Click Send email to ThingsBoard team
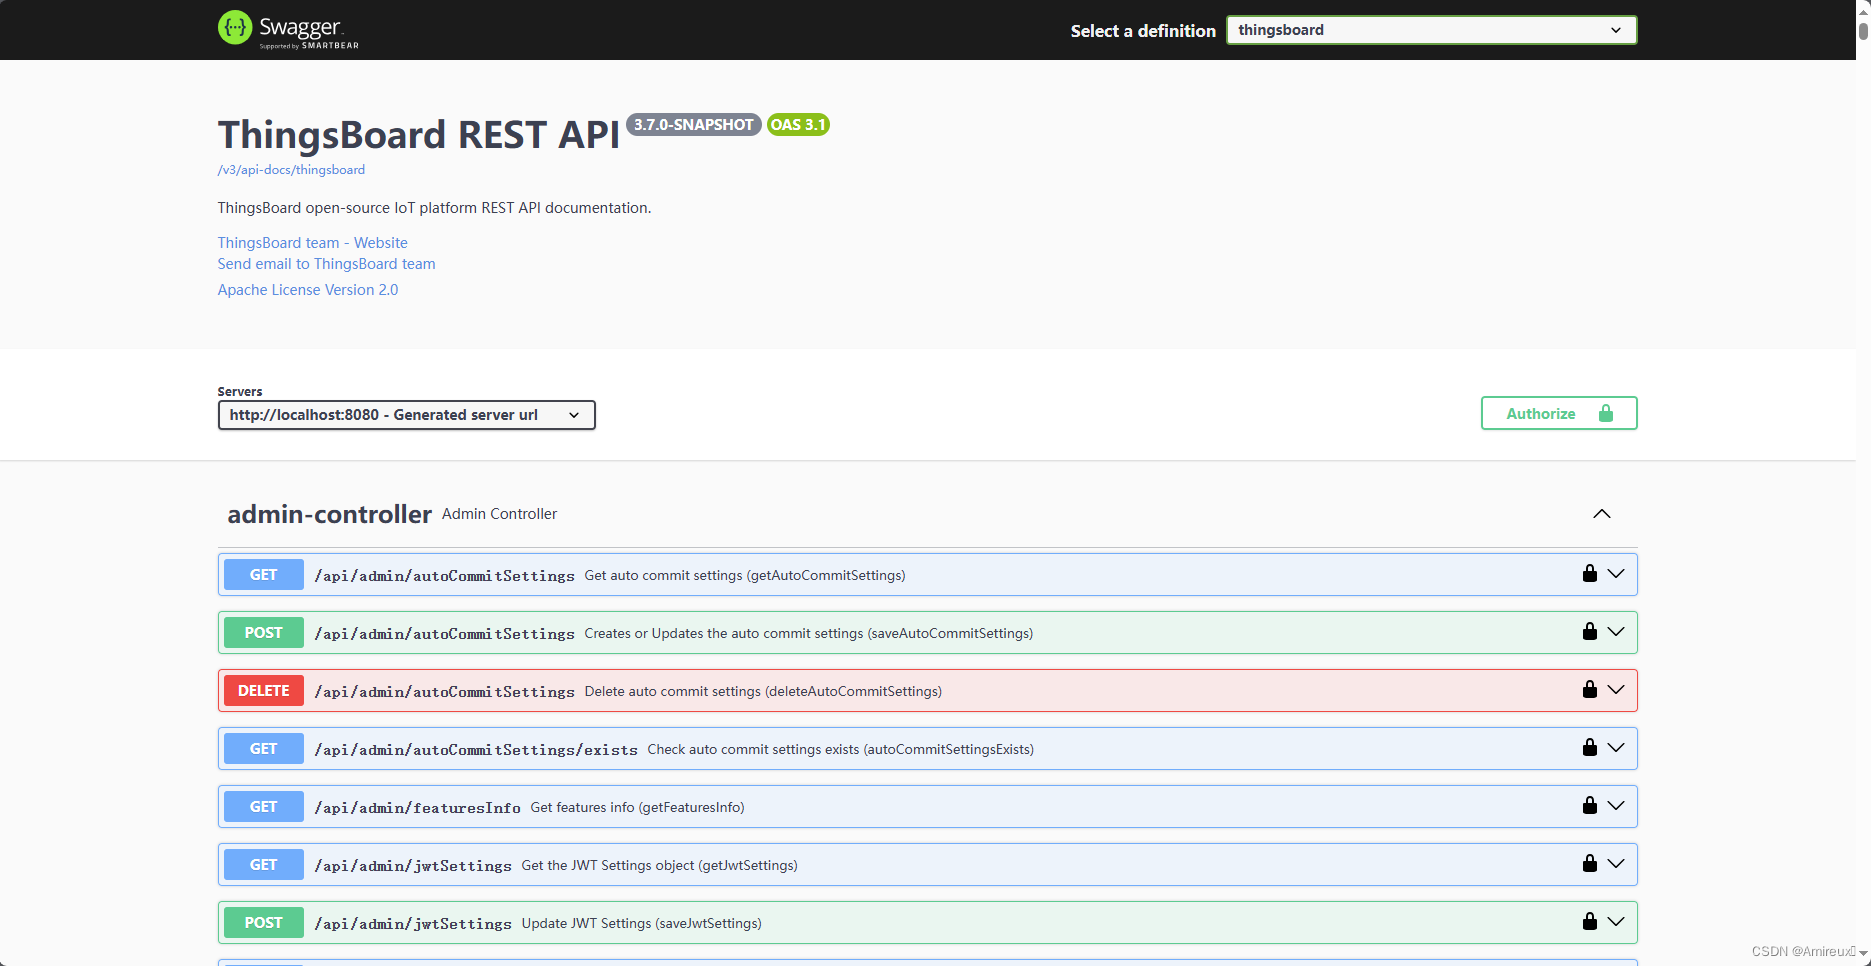1871x966 pixels. click(326, 264)
